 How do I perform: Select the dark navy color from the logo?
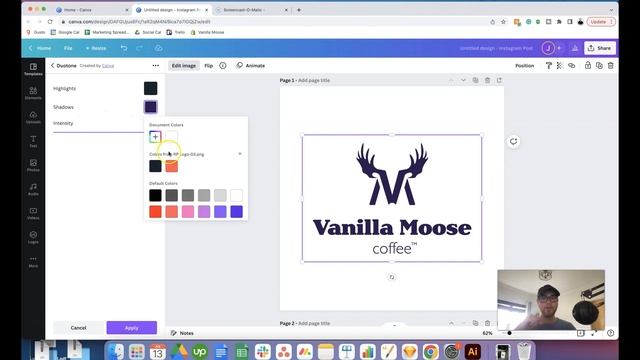[155, 166]
